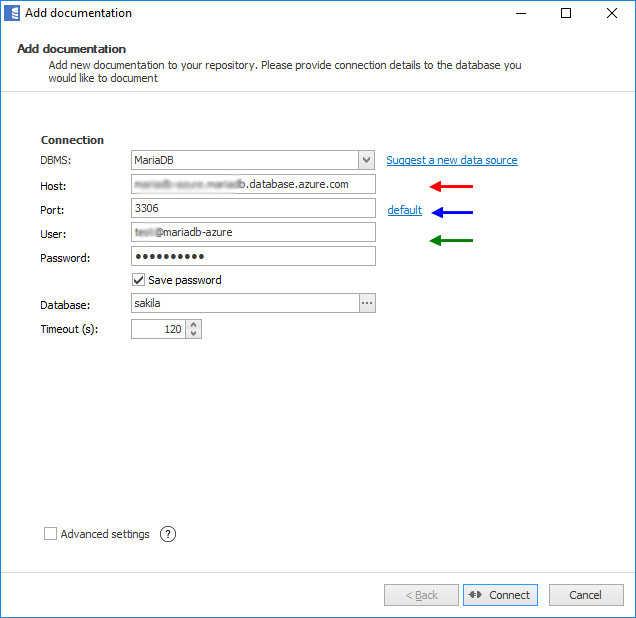This screenshot has height=618, width=636.
Task: Click the Timeout value field
Action: tap(157, 329)
